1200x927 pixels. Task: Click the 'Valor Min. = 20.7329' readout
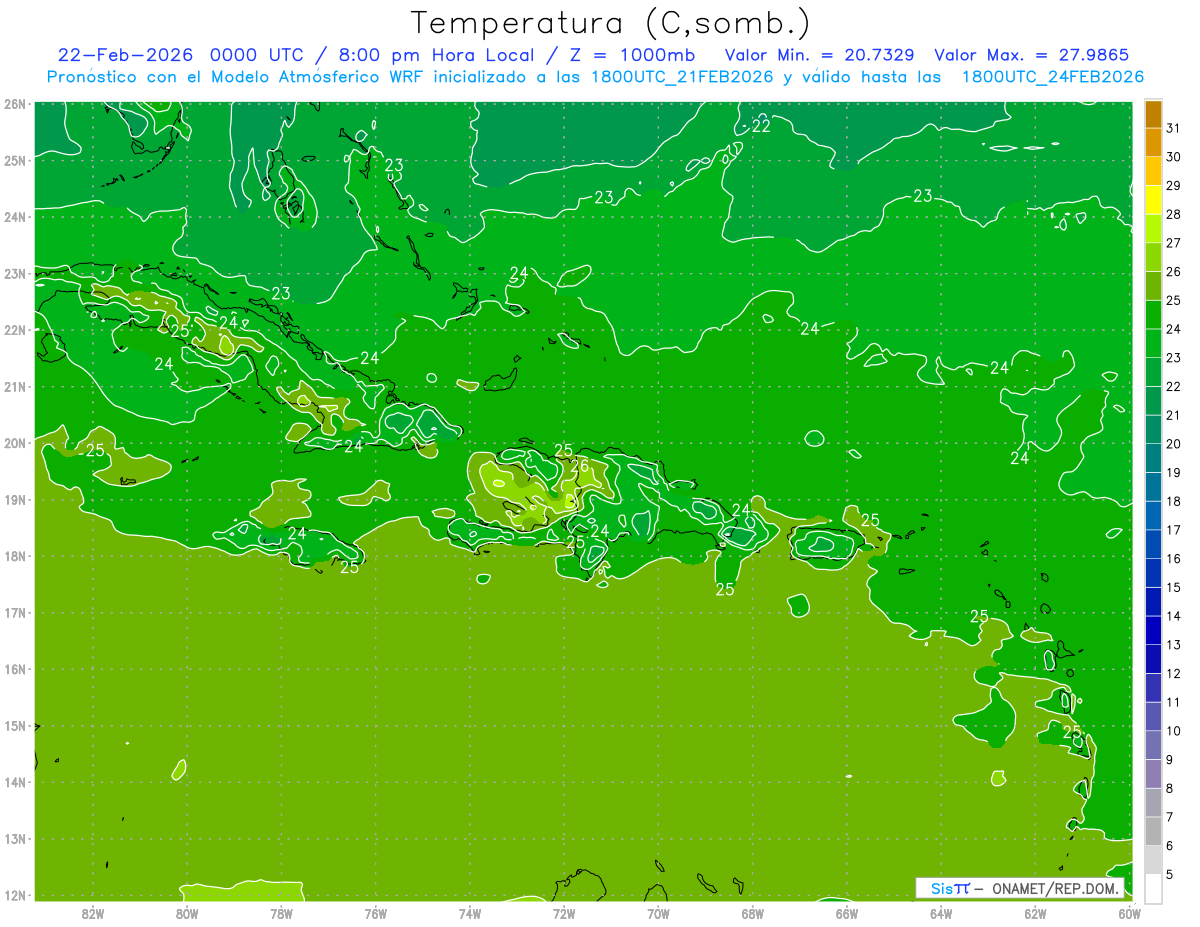pos(819,54)
